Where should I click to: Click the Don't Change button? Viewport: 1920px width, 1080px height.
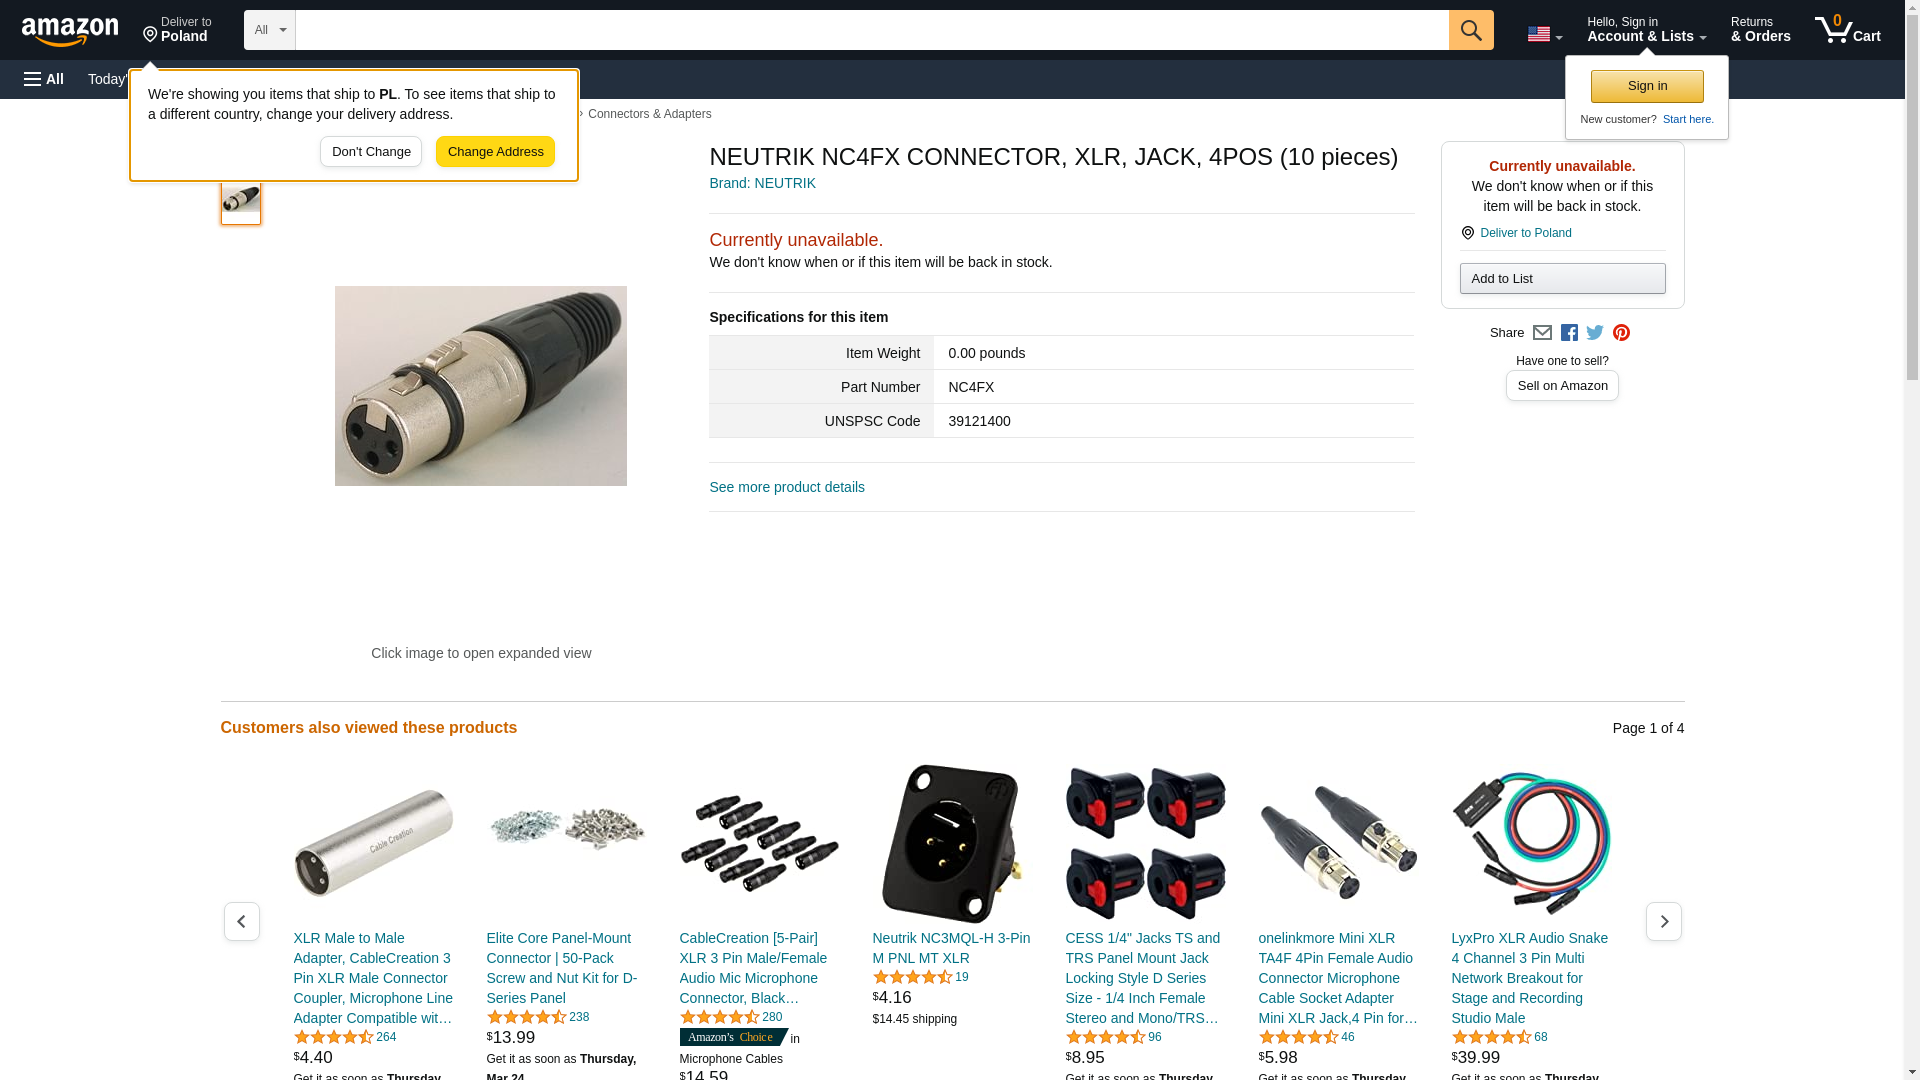click(371, 152)
